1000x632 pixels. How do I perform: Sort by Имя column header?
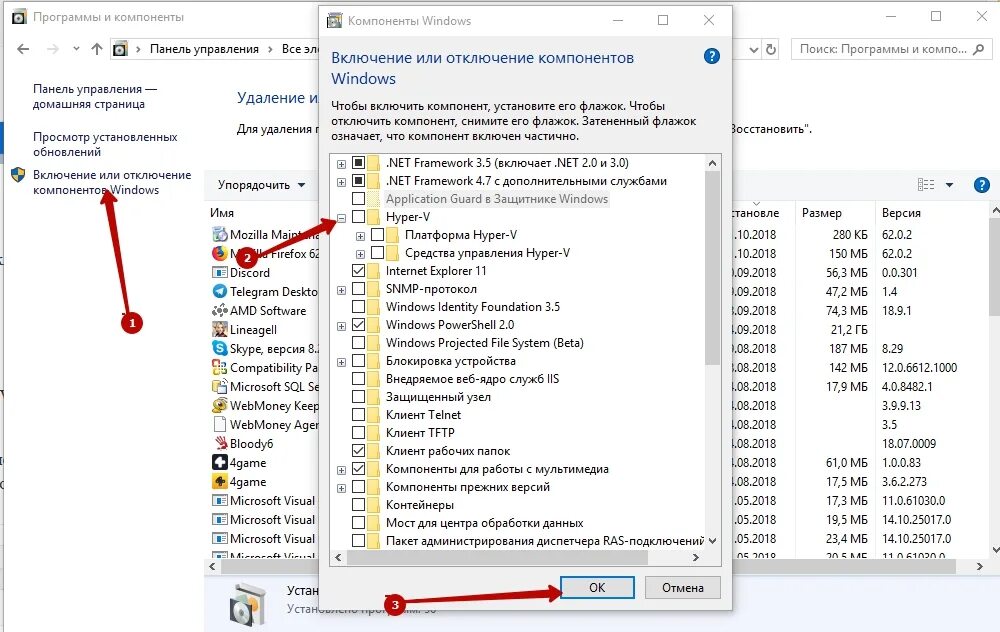coord(222,213)
